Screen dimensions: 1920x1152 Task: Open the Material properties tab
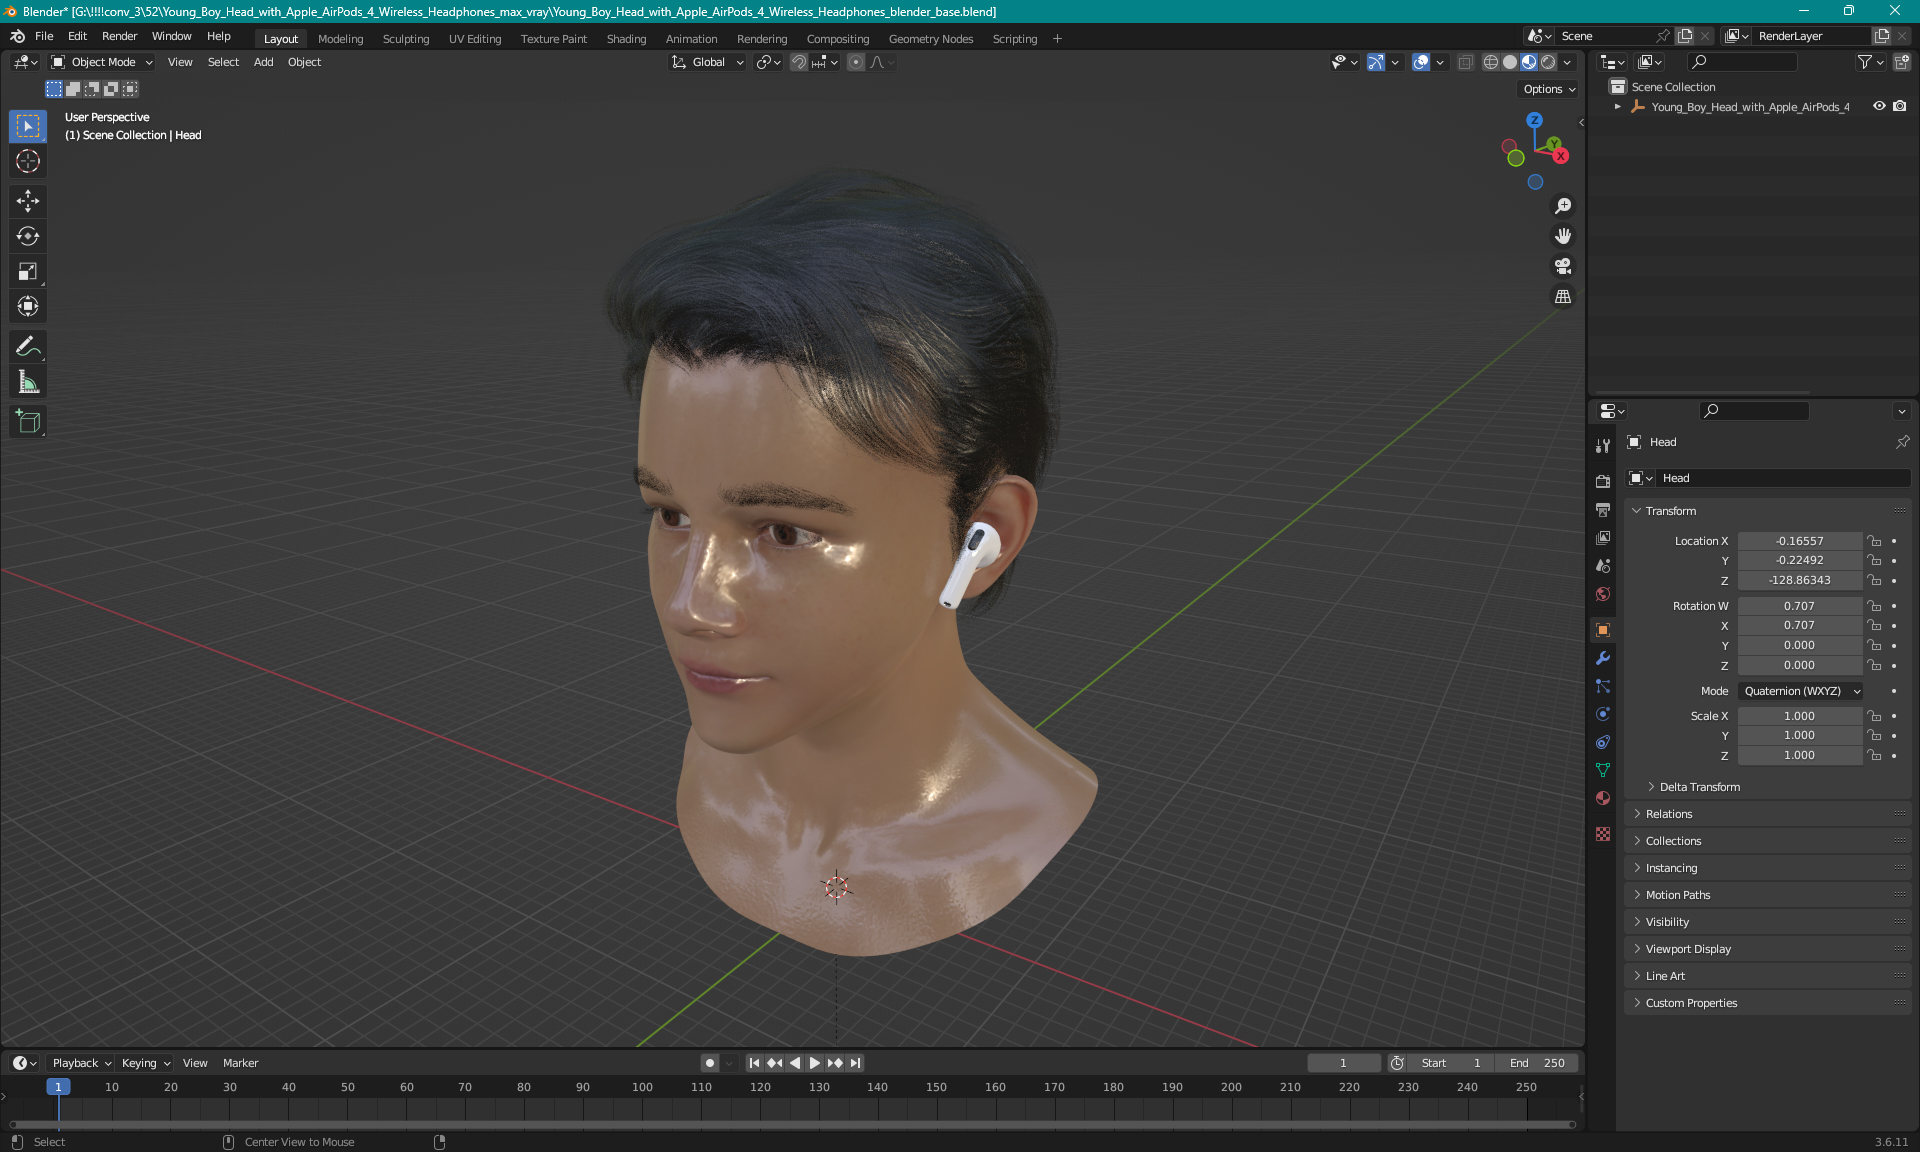[x=1603, y=798]
